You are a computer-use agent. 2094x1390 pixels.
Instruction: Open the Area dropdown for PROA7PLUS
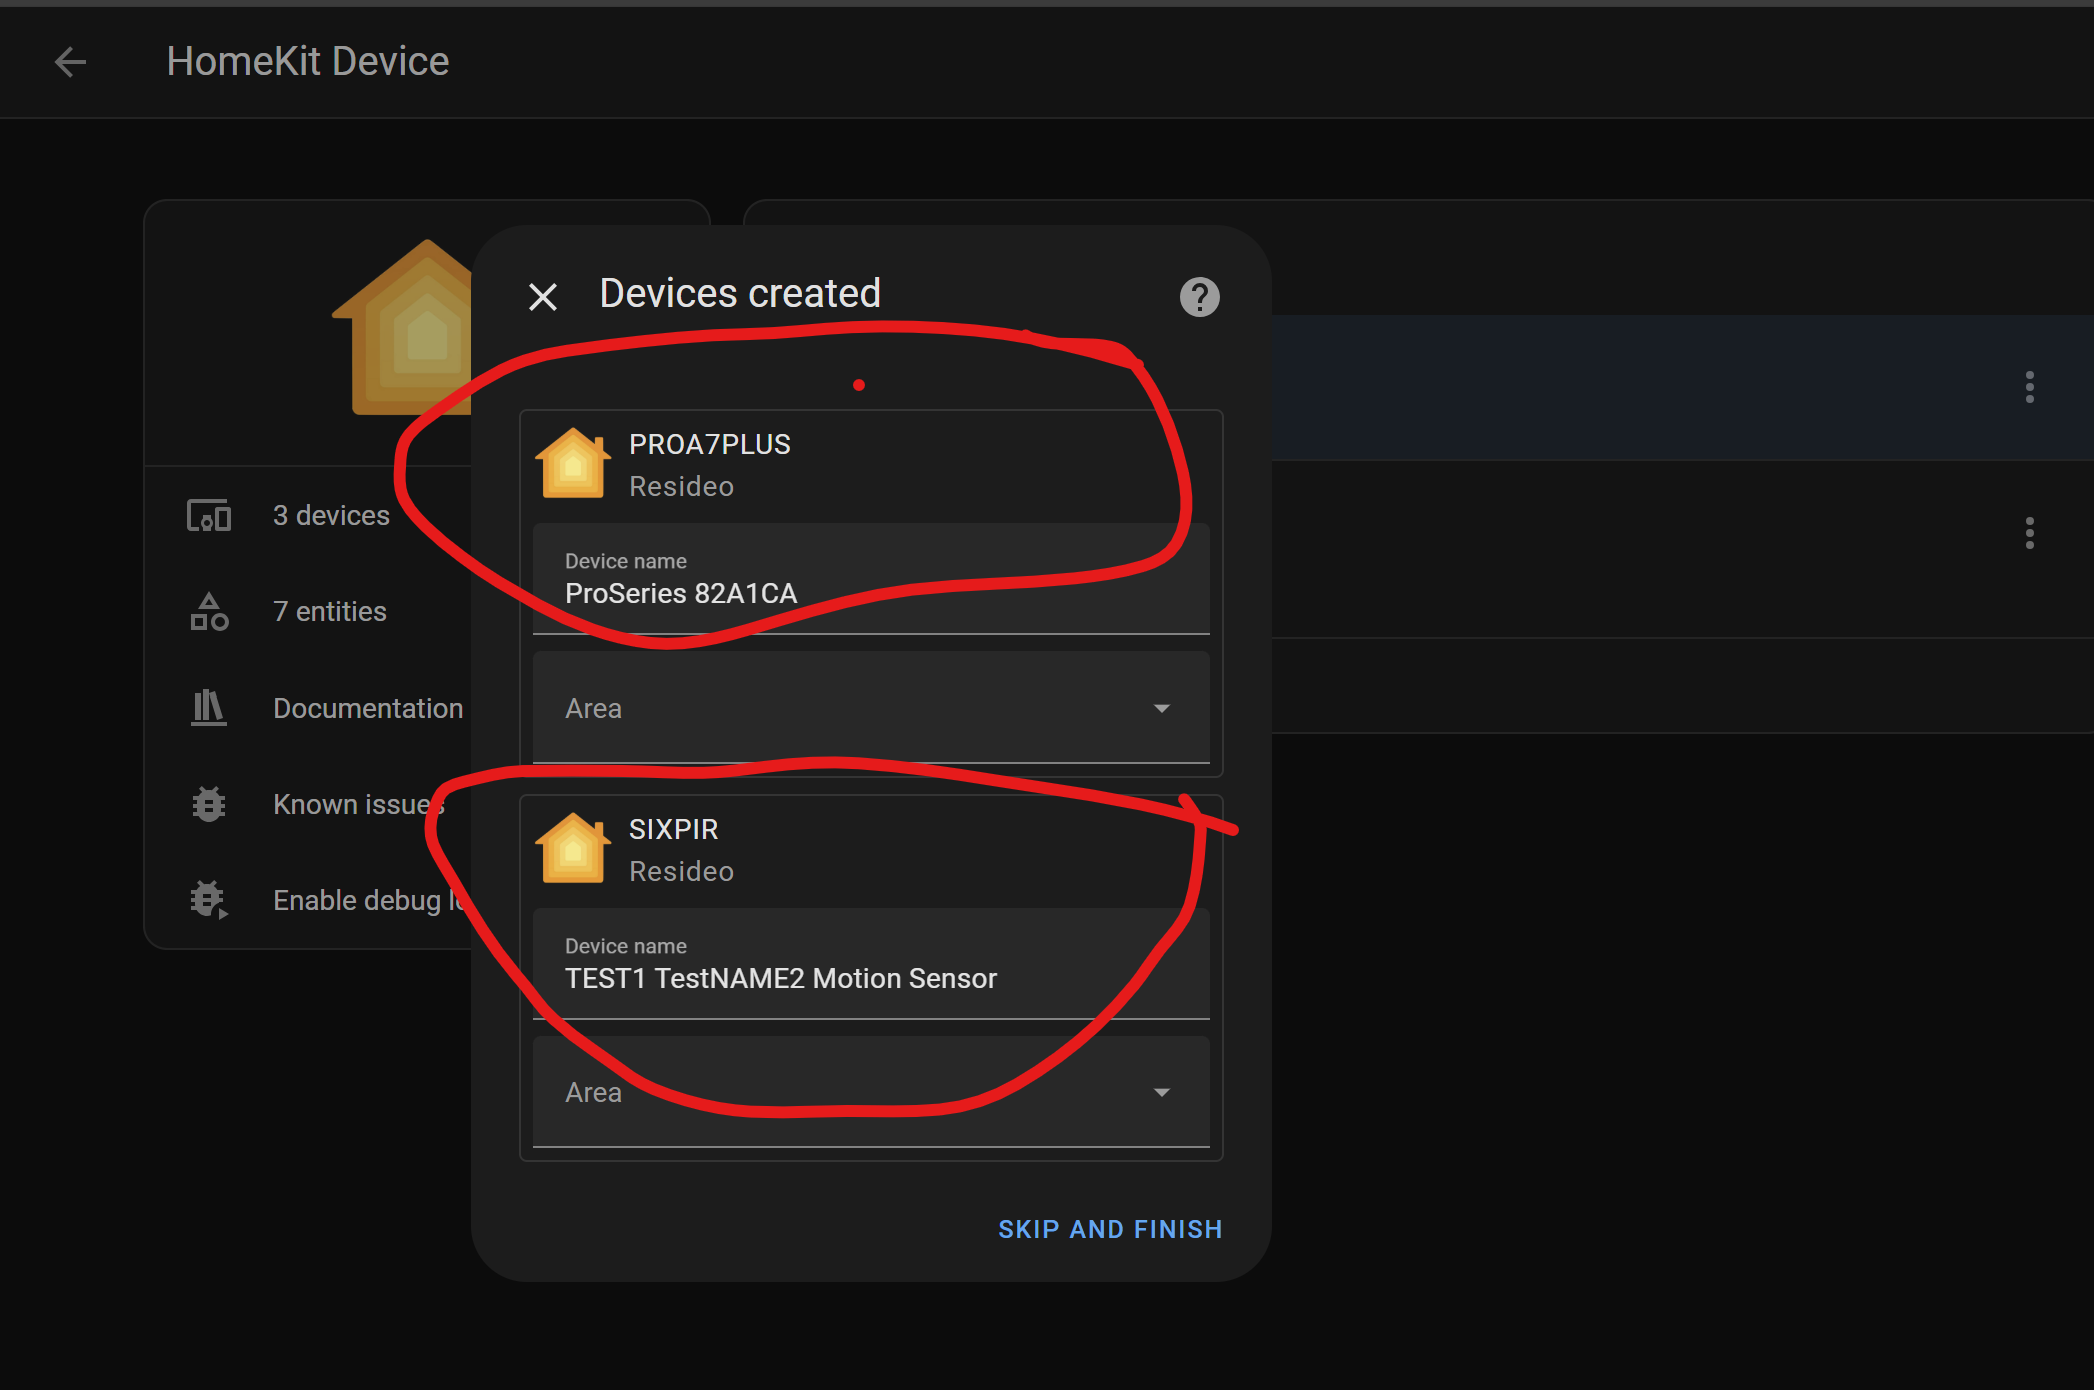871,708
